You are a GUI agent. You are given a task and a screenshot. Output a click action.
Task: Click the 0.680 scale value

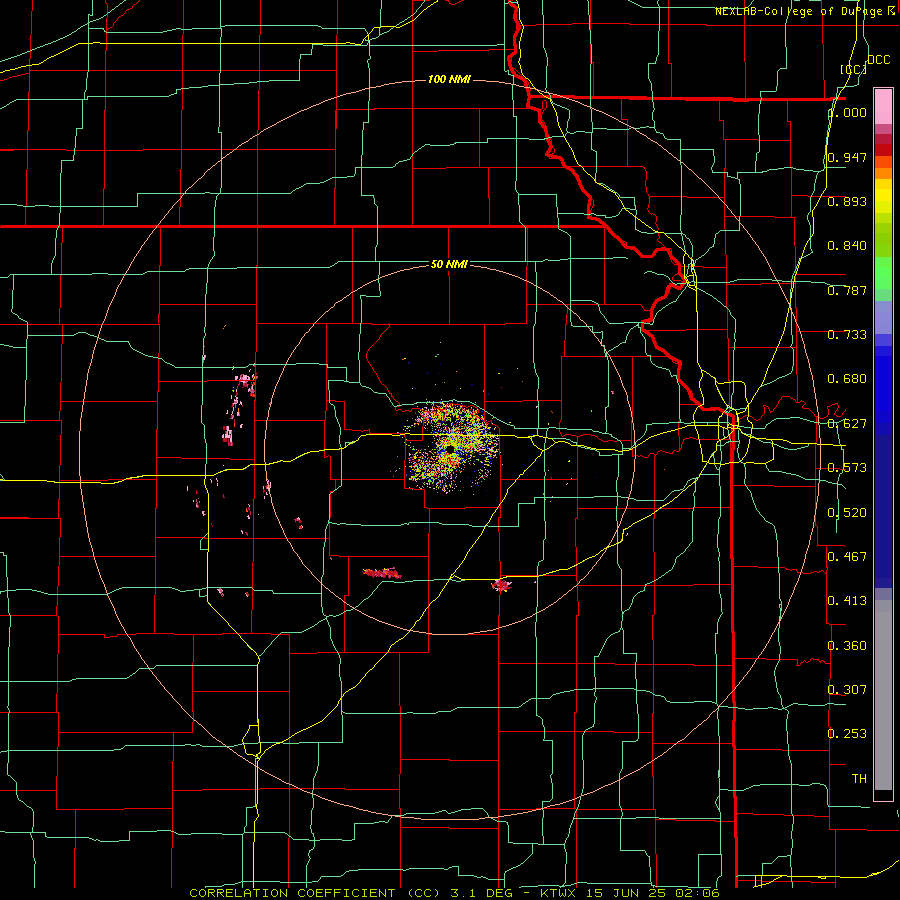click(x=847, y=379)
